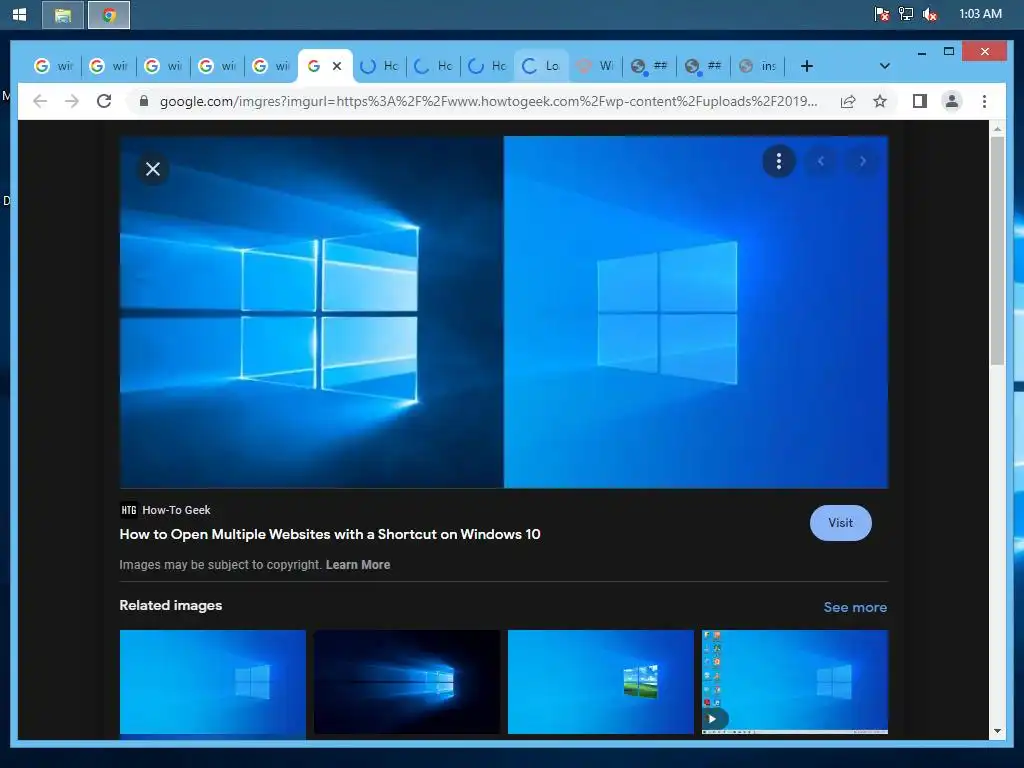Share this page using the share icon

tap(848, 101)
